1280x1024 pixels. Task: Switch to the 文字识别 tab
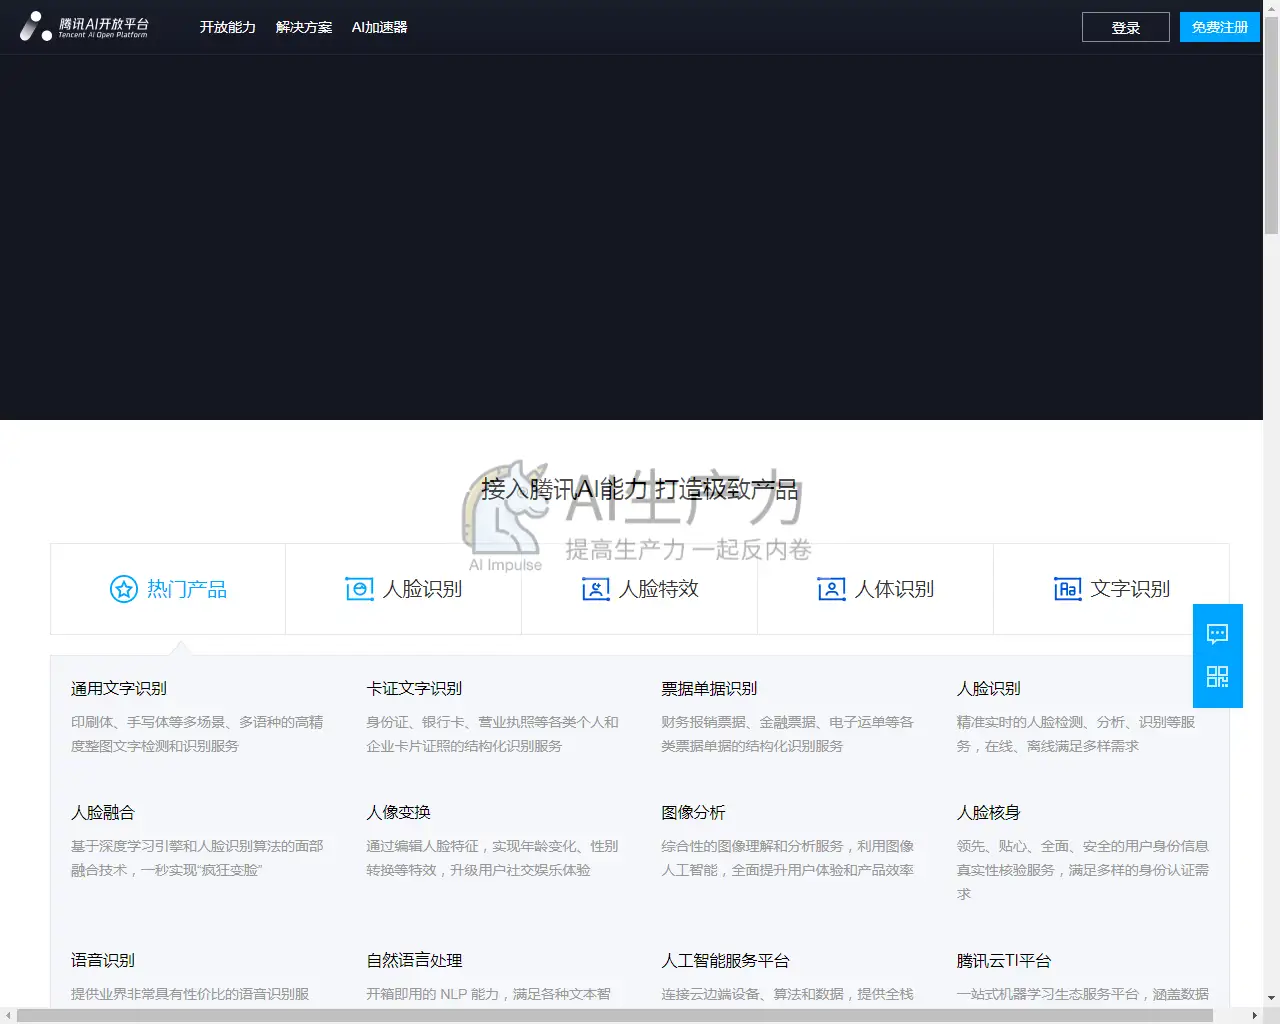point(1111,589)
